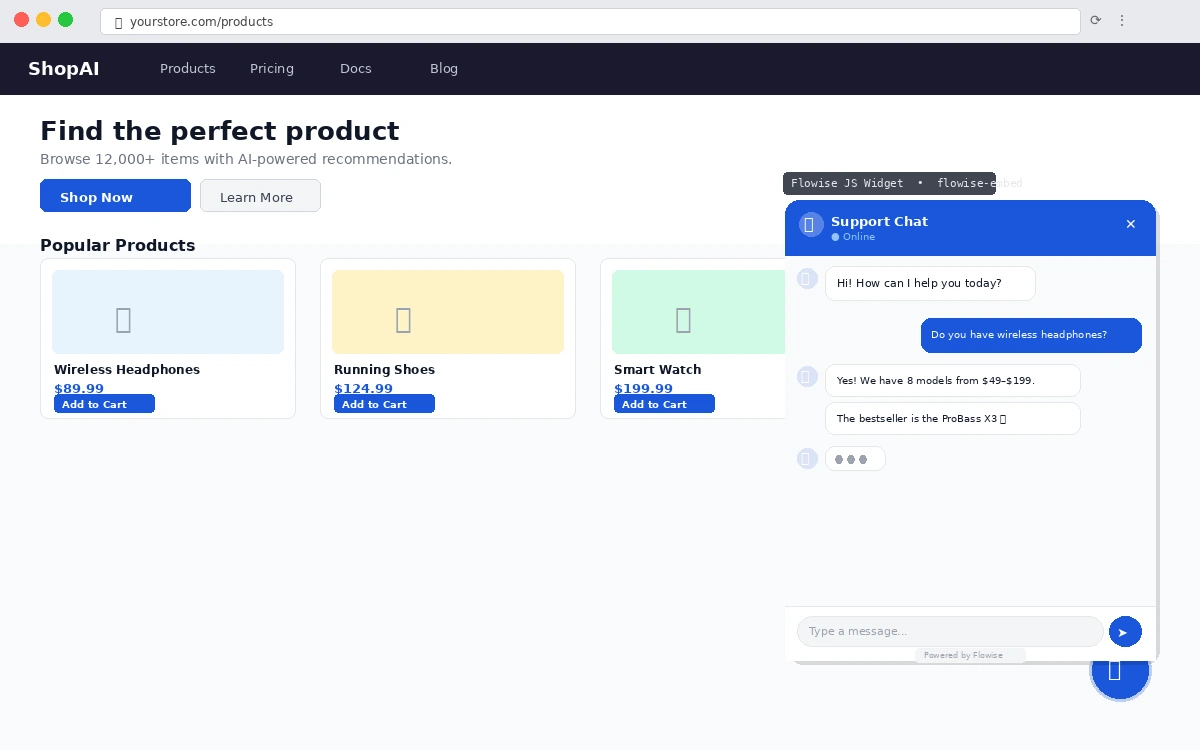The width and height of the screenshot is (1200, 750).
Task: Open the Powered by Flowise link
Action: tap(963, 655)
